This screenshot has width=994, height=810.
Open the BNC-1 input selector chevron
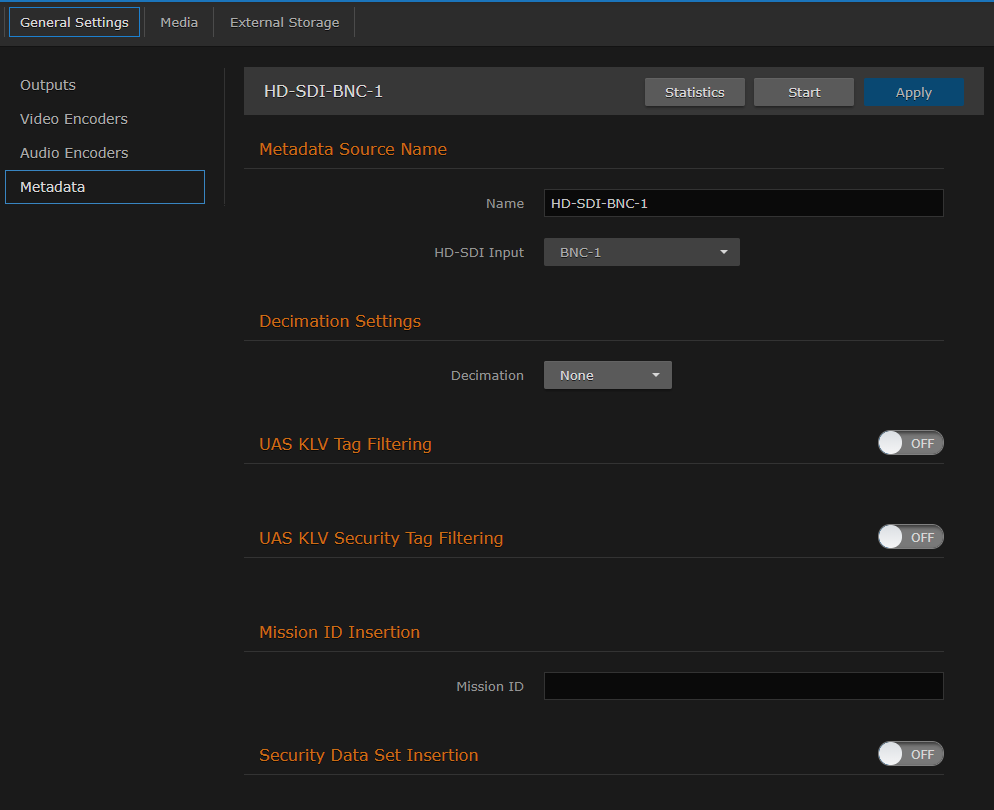(x=723, y=252)
